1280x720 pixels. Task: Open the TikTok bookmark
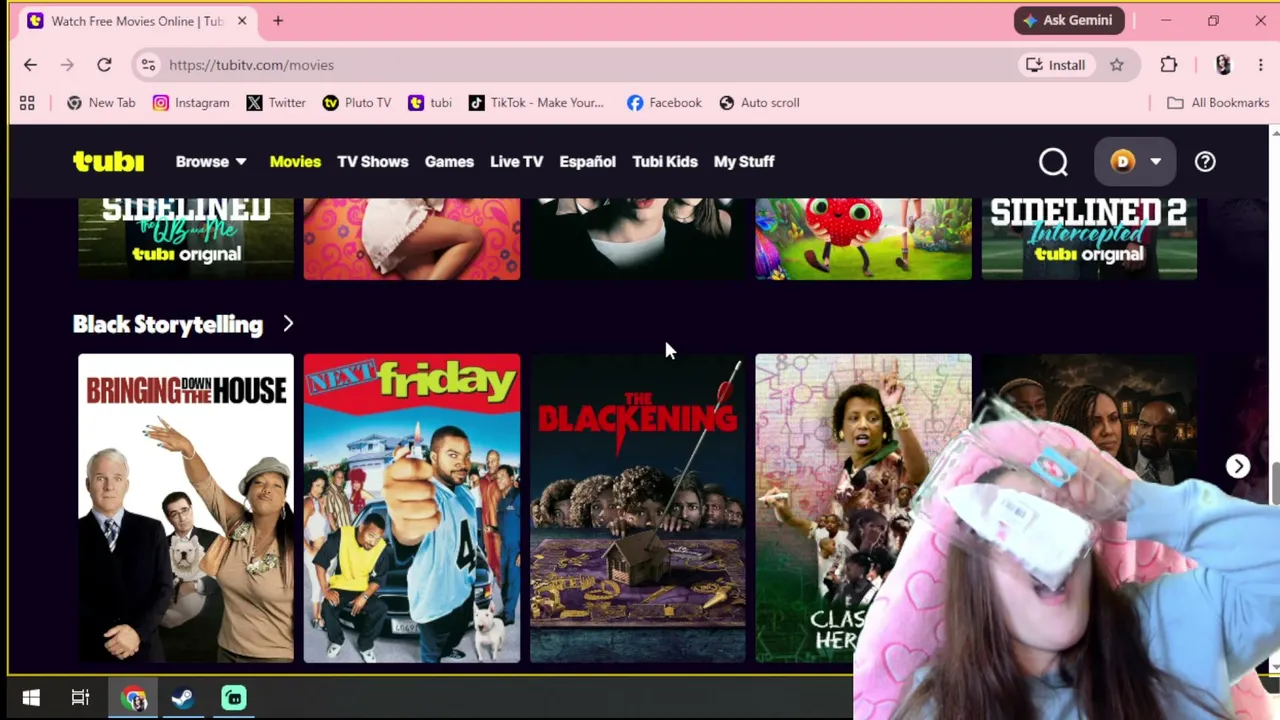pos(536,103)
